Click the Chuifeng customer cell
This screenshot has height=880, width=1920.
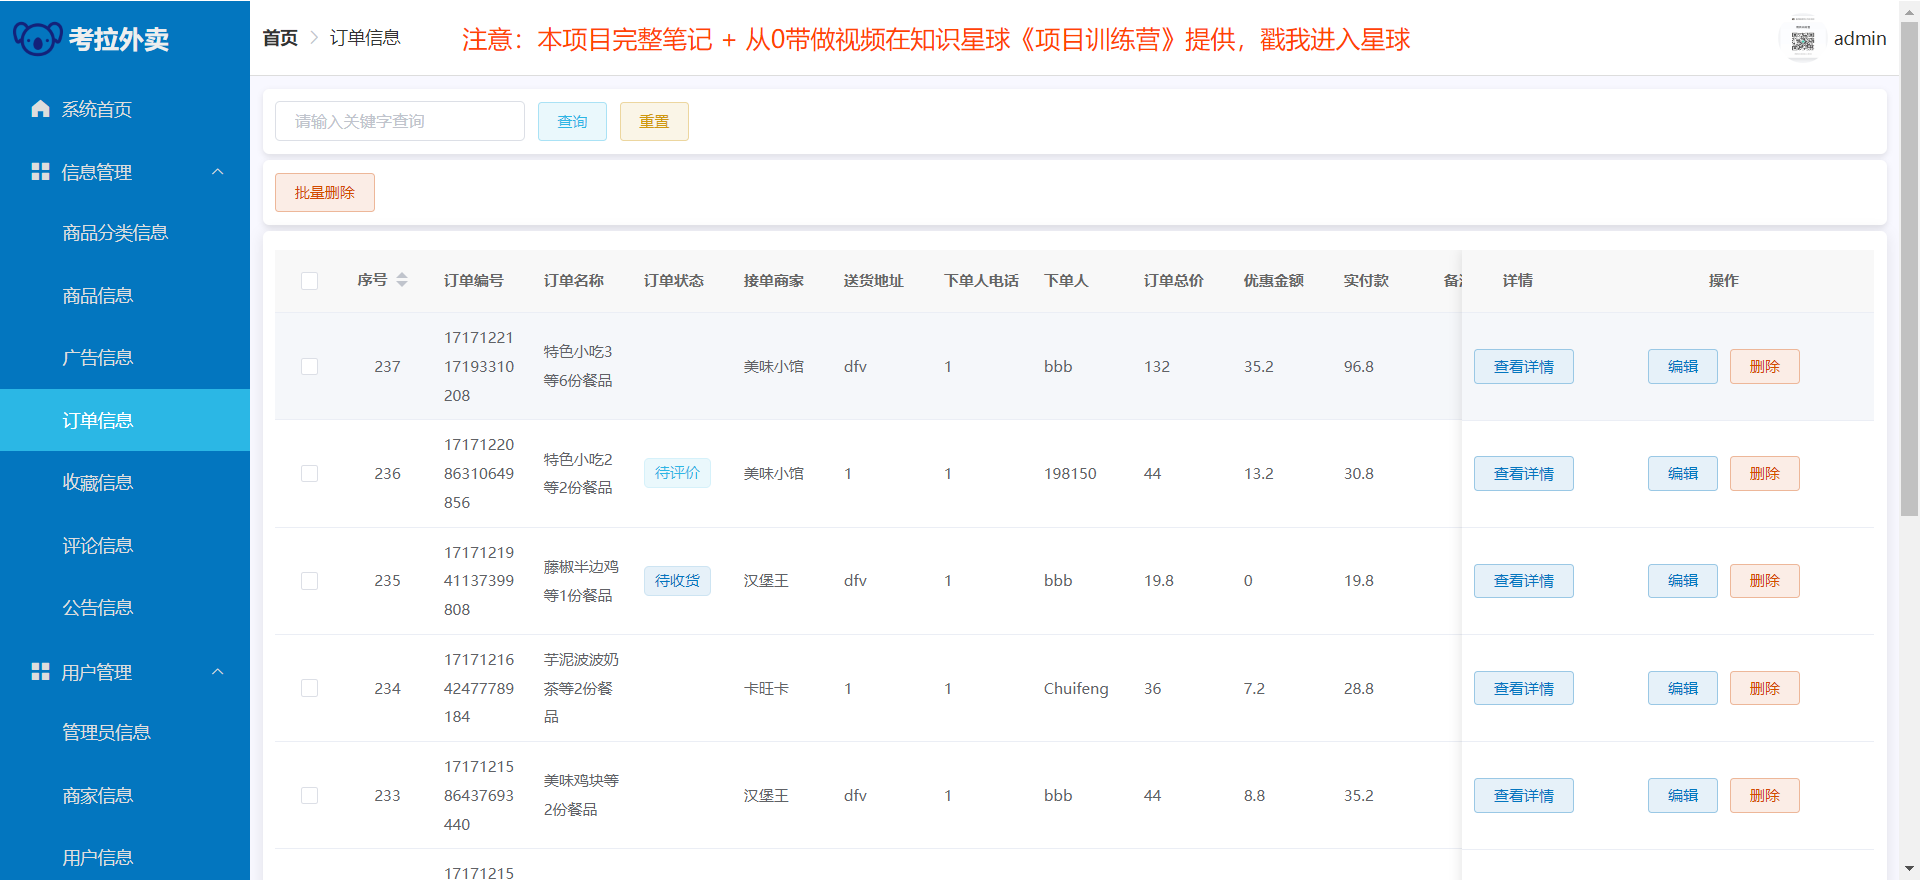(1076, 688)
